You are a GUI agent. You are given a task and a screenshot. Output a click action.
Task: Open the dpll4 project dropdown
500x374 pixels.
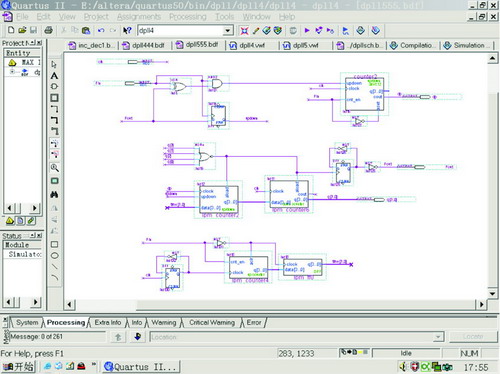[x=228, y=31]
